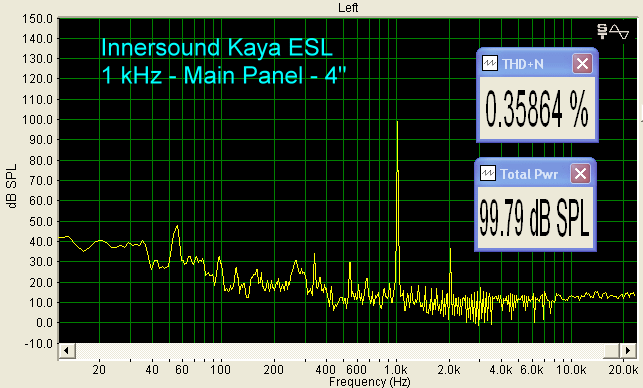This screenshot has width=643, height=388.
Task: Click the Total Pwr window waveform icon
Action: click(488, 173)
